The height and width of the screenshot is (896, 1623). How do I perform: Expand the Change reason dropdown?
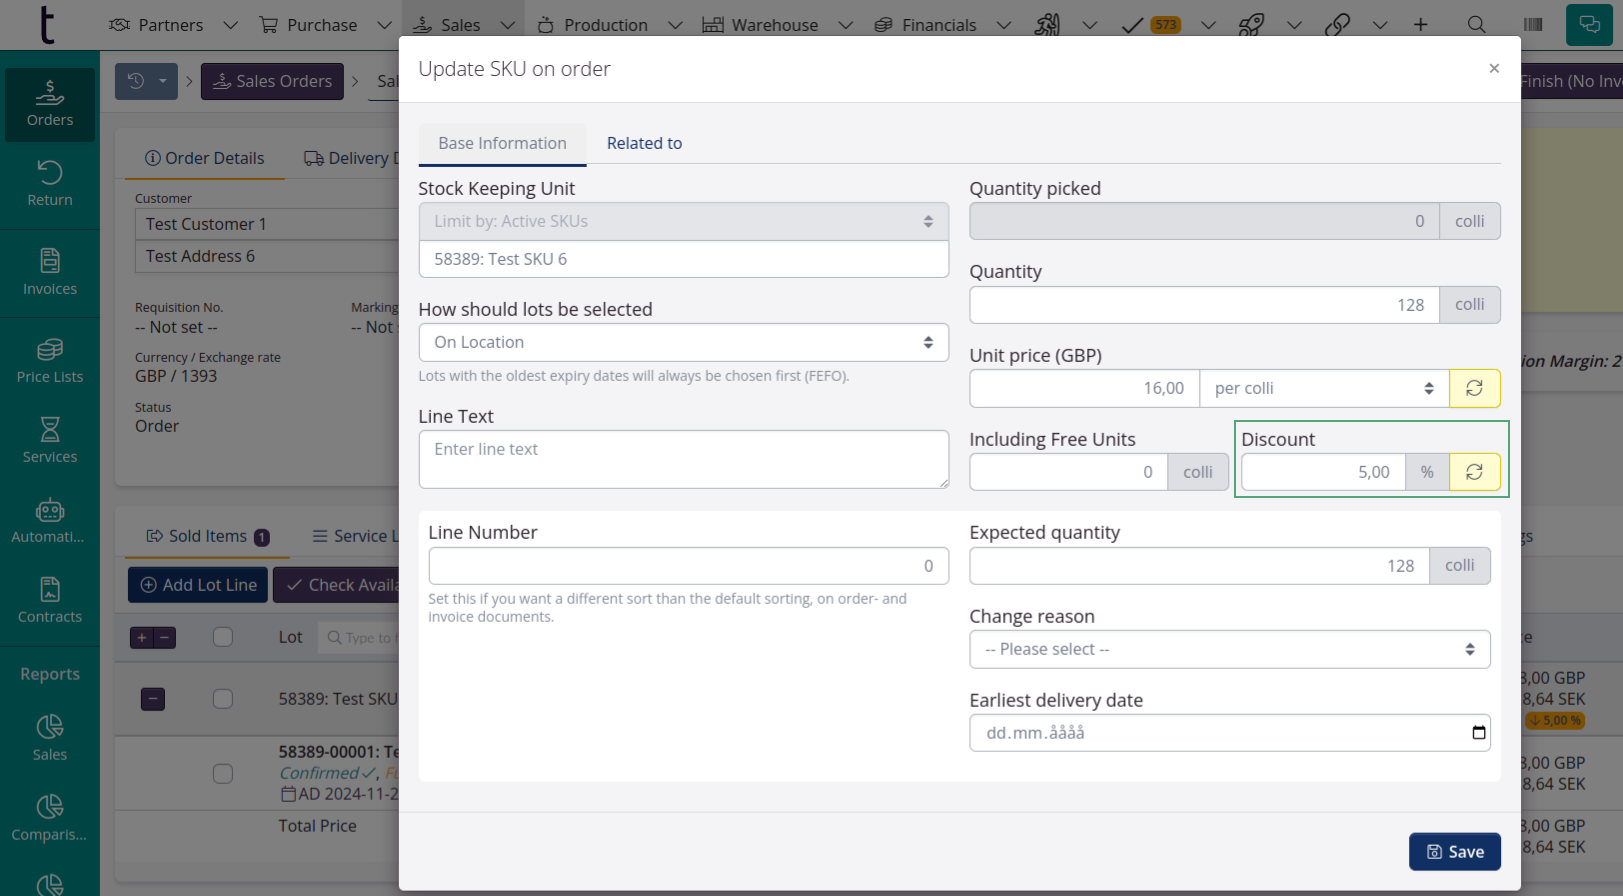1229,649
